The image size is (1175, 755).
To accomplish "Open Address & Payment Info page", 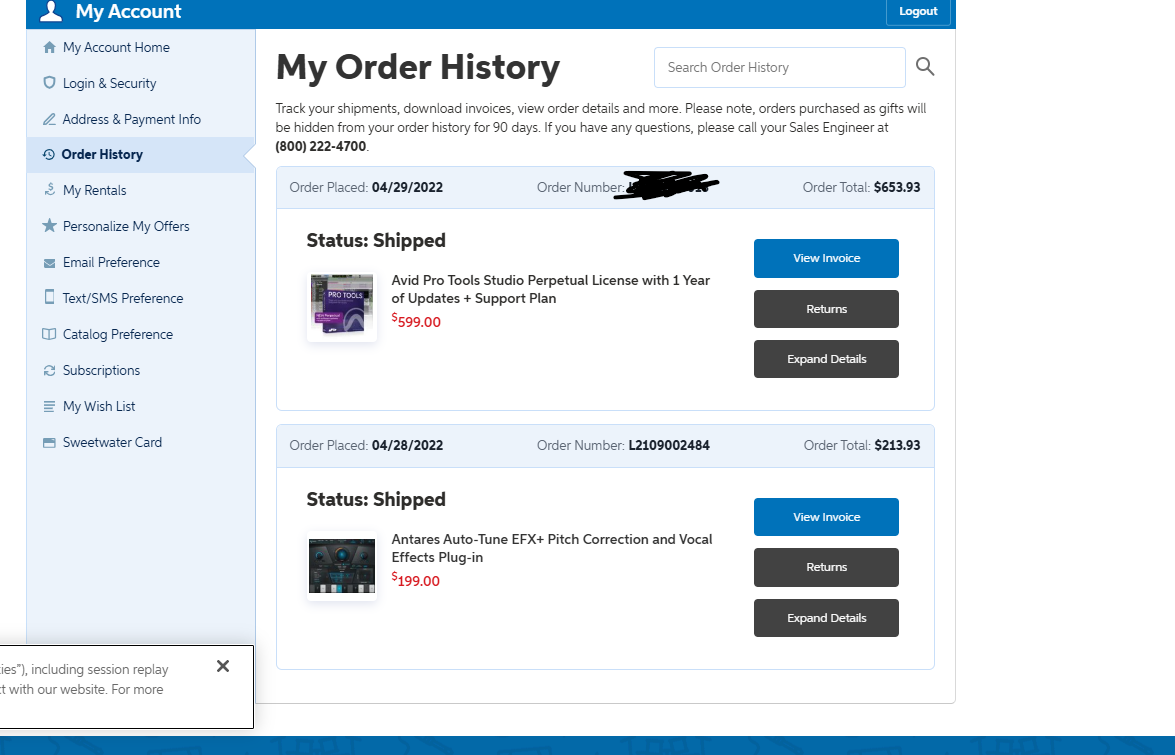I will [131, 119].
